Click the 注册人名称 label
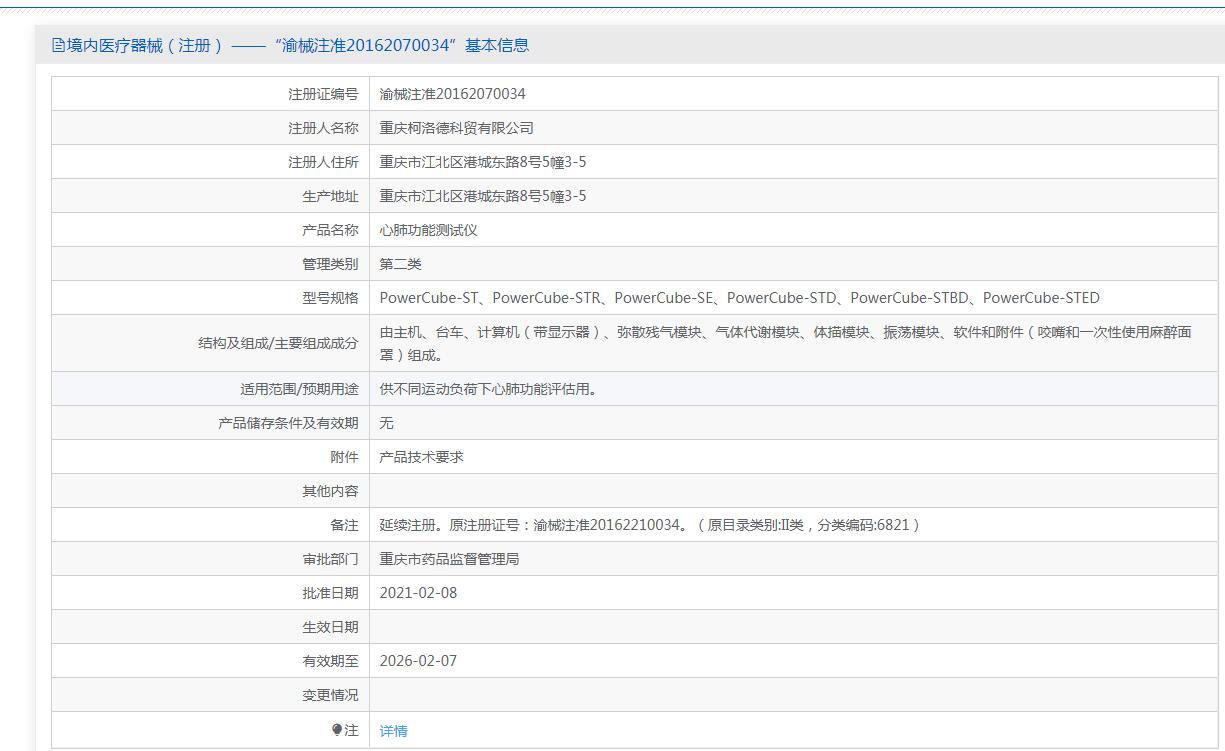1225x751 pixels. (x=323, y=128)
